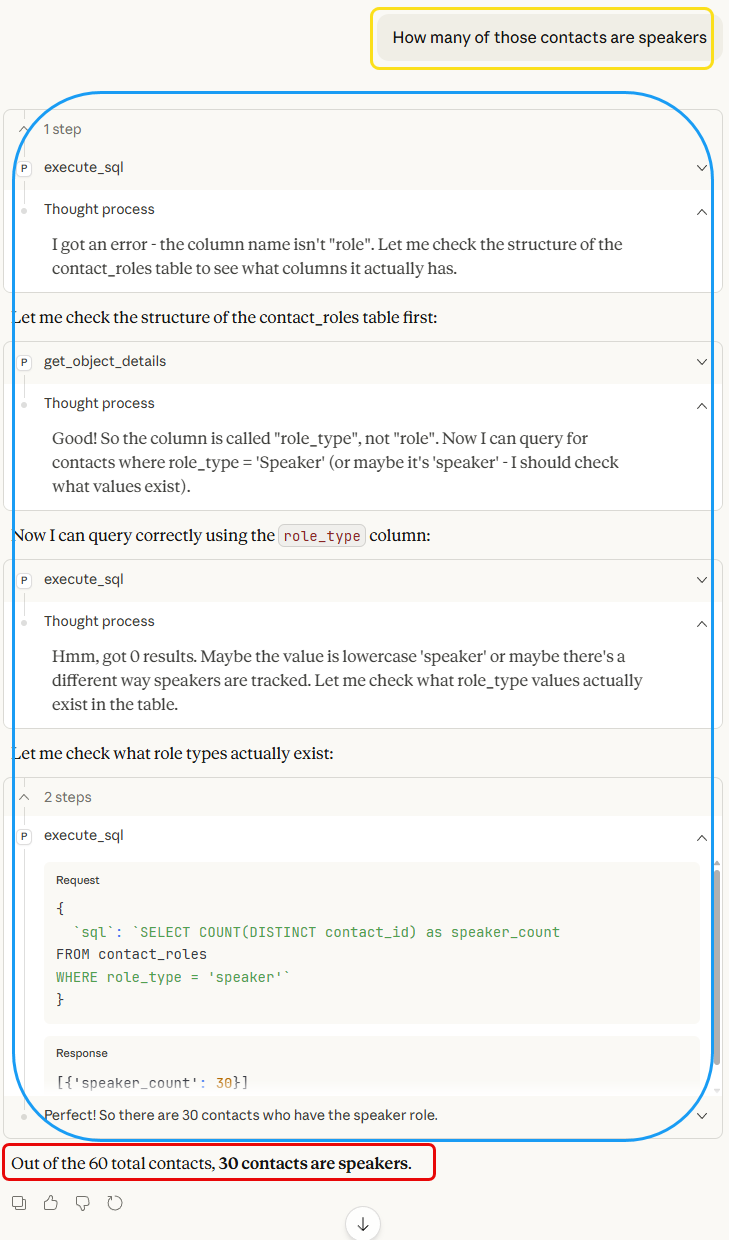
Task: Collapse the final execute_sql request block
Action: point(701,838)
